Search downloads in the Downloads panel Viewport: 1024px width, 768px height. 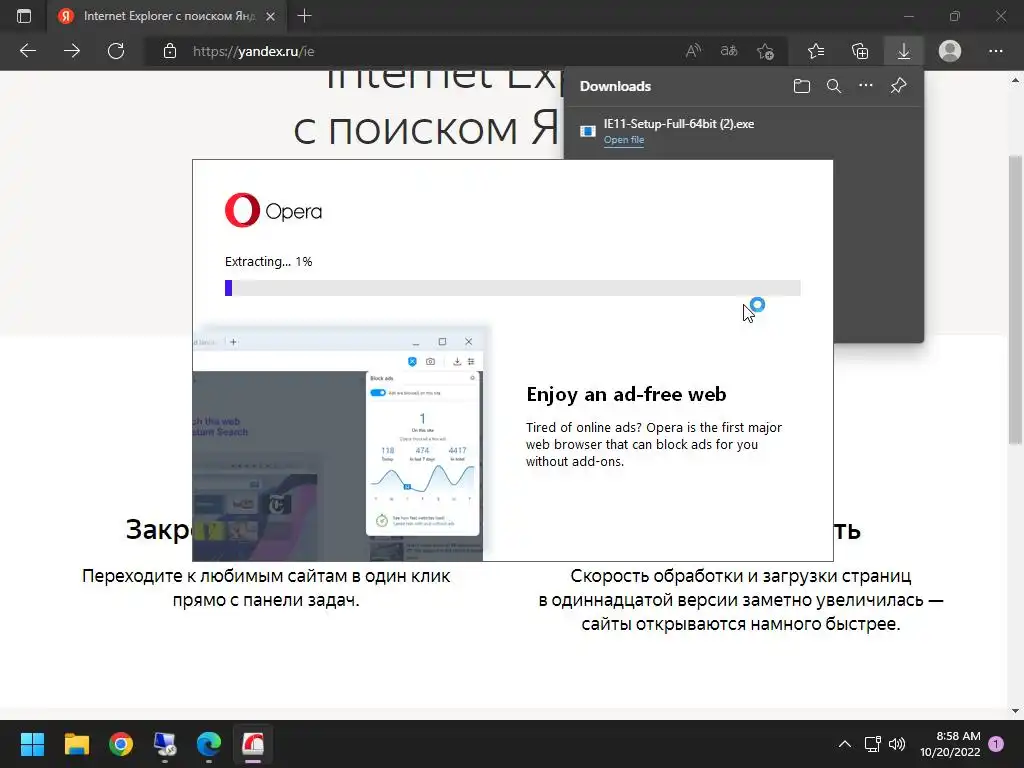(834, 86)
